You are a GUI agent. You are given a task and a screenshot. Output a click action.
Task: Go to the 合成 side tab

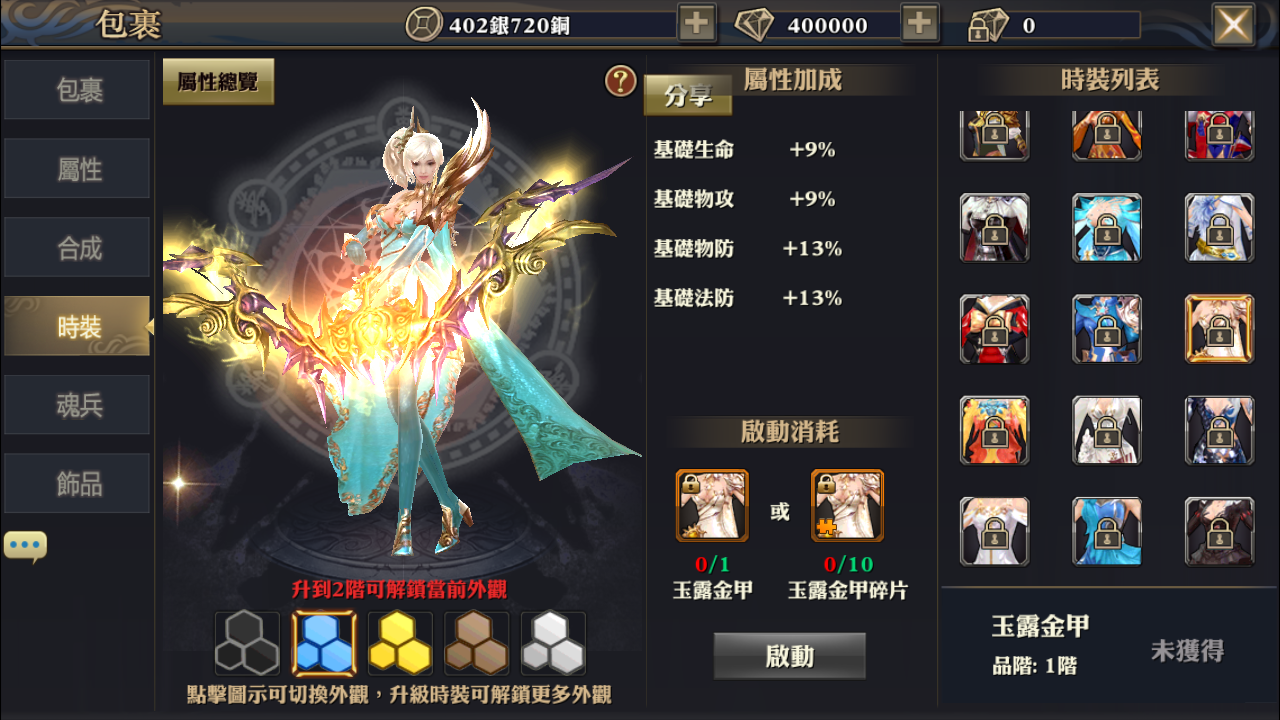point(77,247)
